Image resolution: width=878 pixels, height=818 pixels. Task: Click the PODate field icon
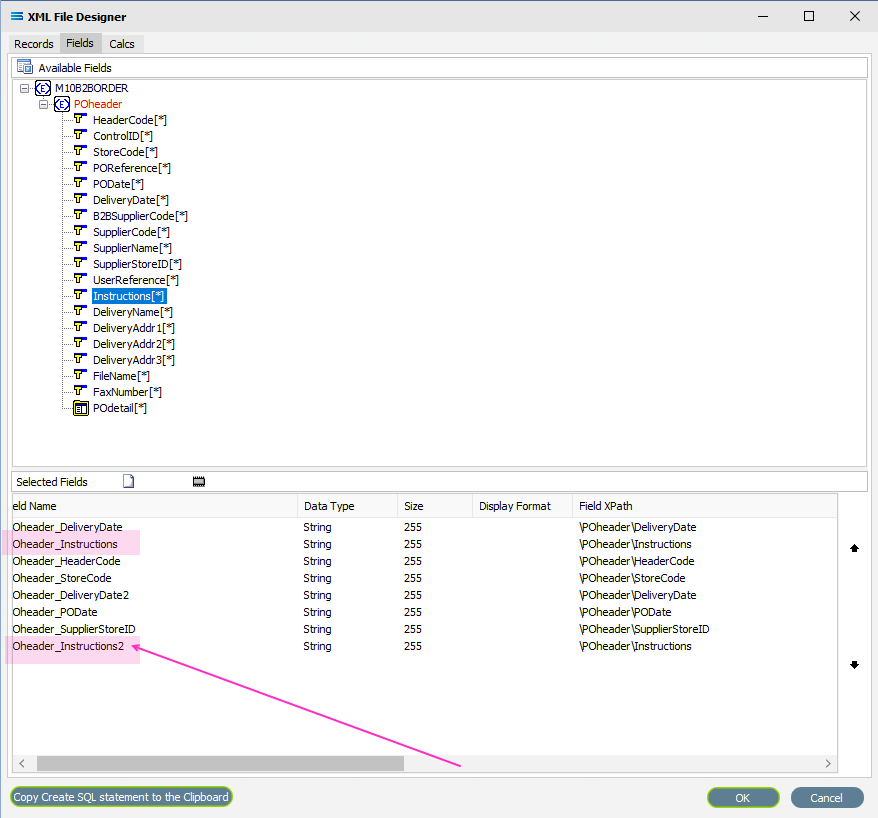(x=80, y=183)
